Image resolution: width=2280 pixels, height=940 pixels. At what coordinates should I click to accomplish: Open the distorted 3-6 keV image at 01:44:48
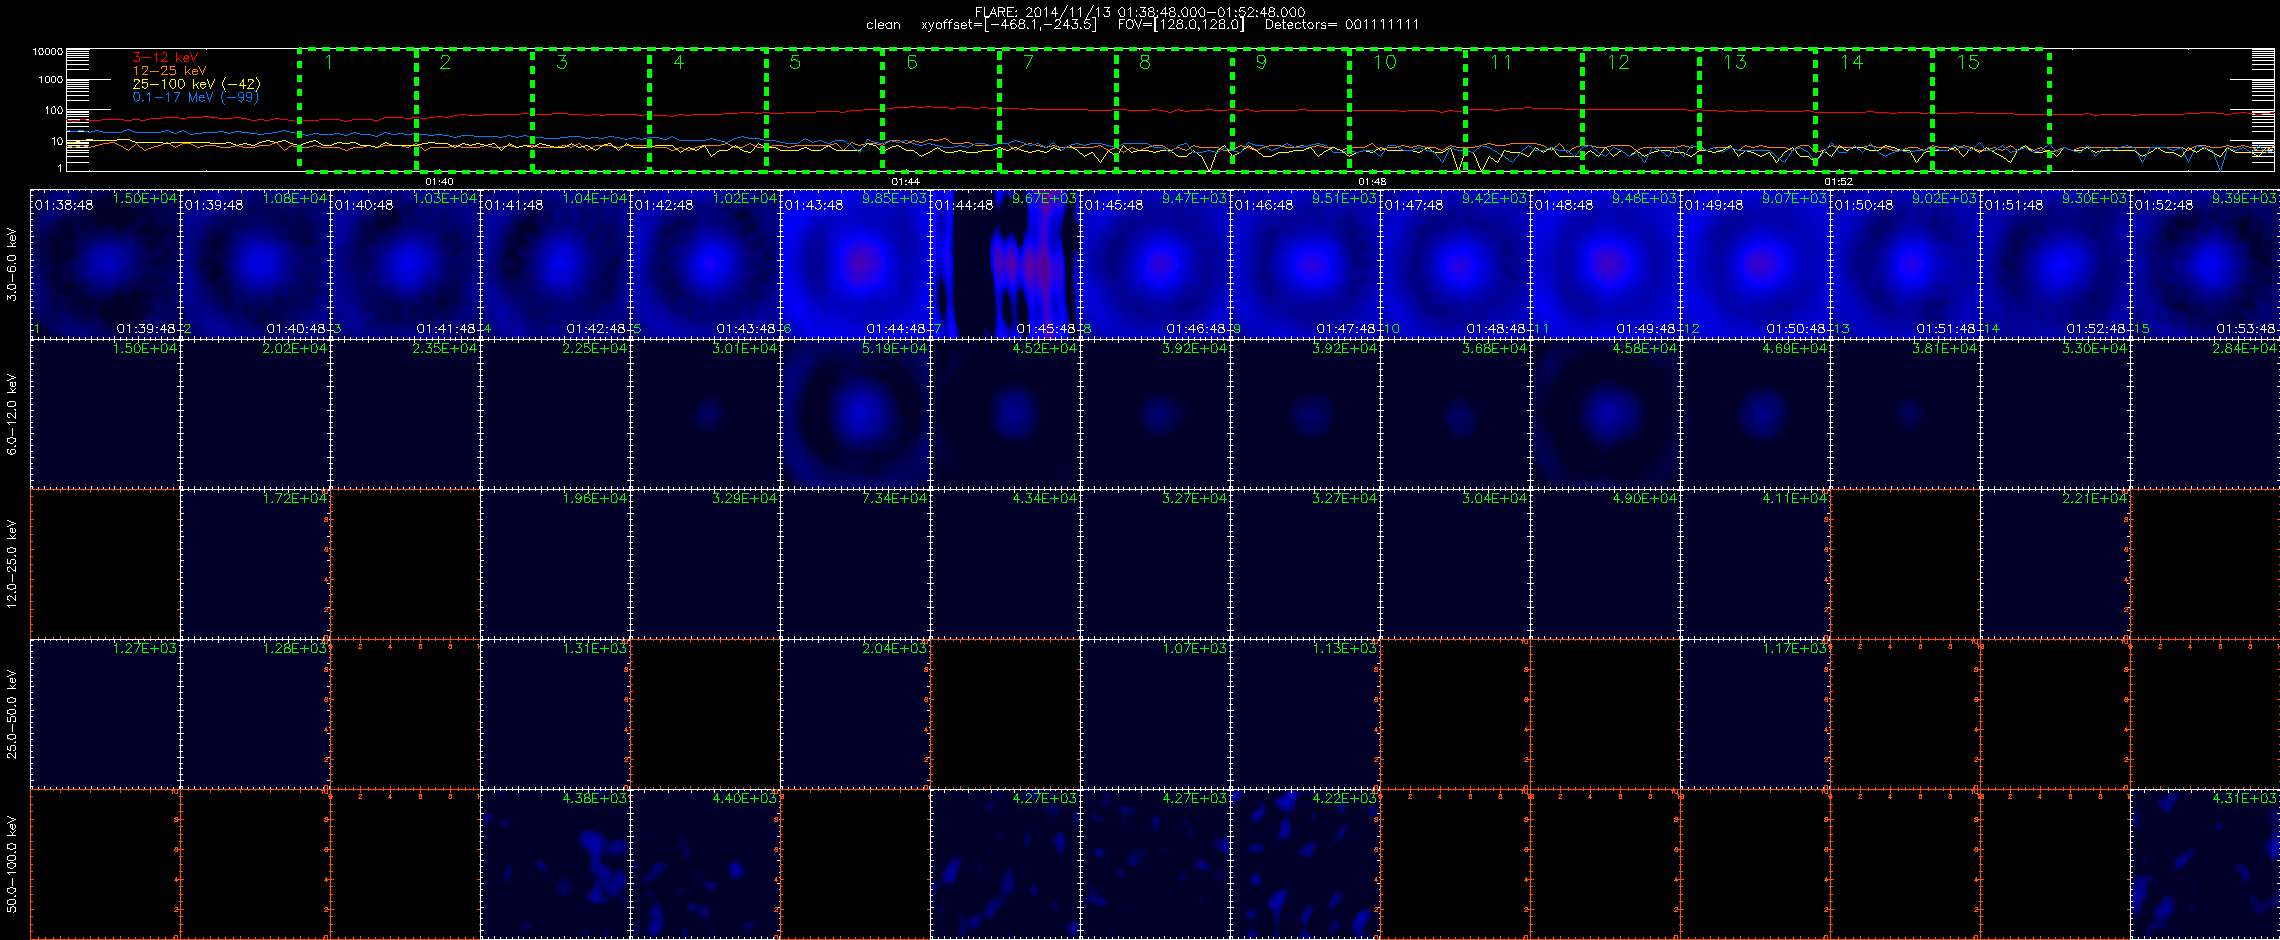coord(1005,264)
